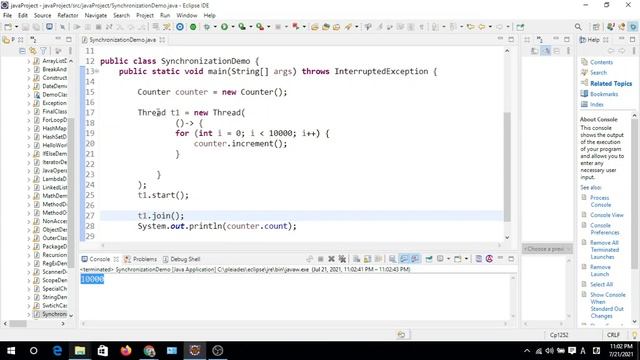Viewport: 640px width, 360px height.
Task: Click the Open Type toolbar icon
Action: click(x=315, y=27)
